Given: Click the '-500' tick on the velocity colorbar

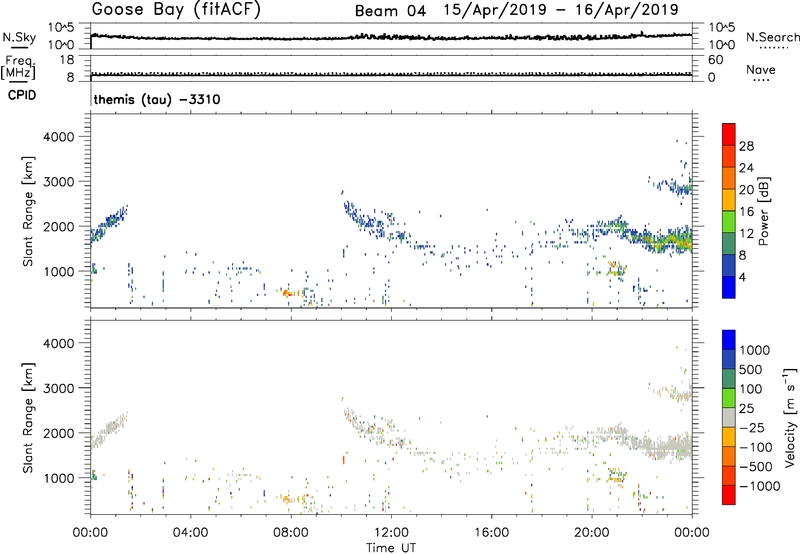Looking at the screenshot, I should 756,466.
